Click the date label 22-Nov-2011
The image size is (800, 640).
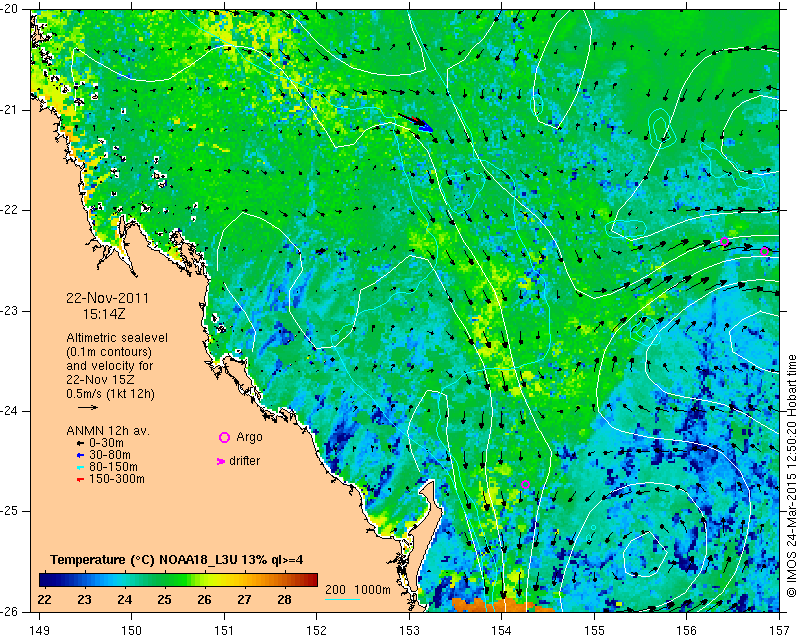pos(108,298)
